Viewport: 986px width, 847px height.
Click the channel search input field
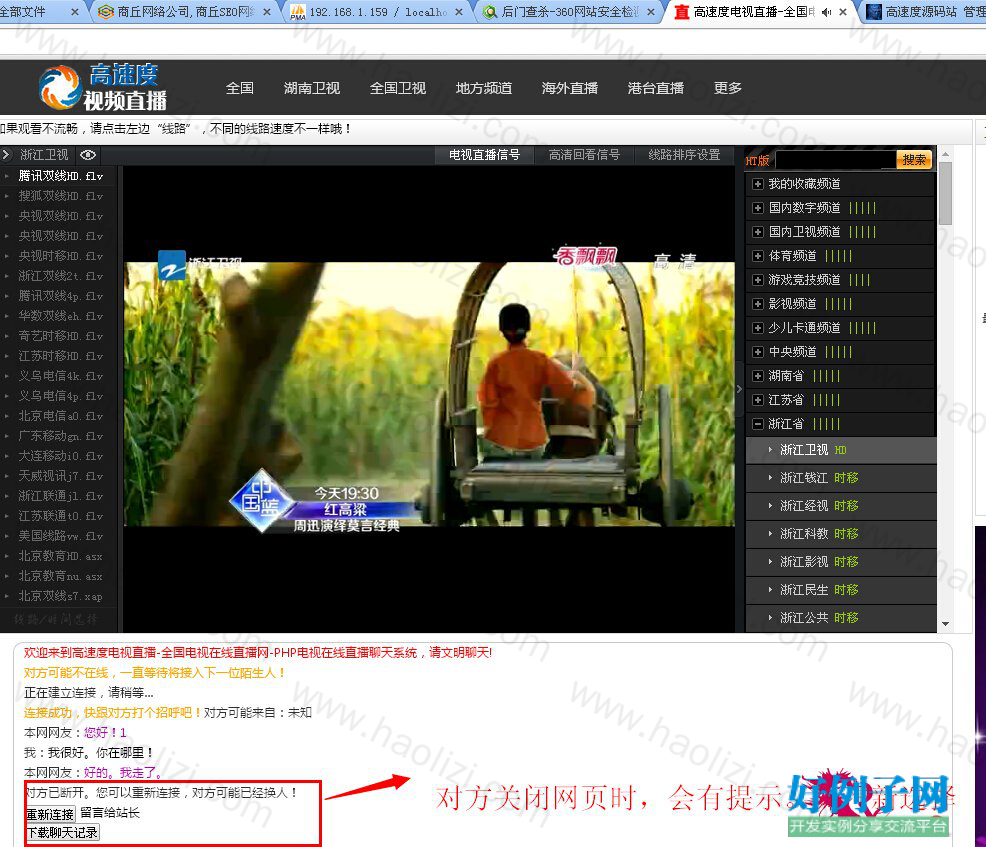836,160
